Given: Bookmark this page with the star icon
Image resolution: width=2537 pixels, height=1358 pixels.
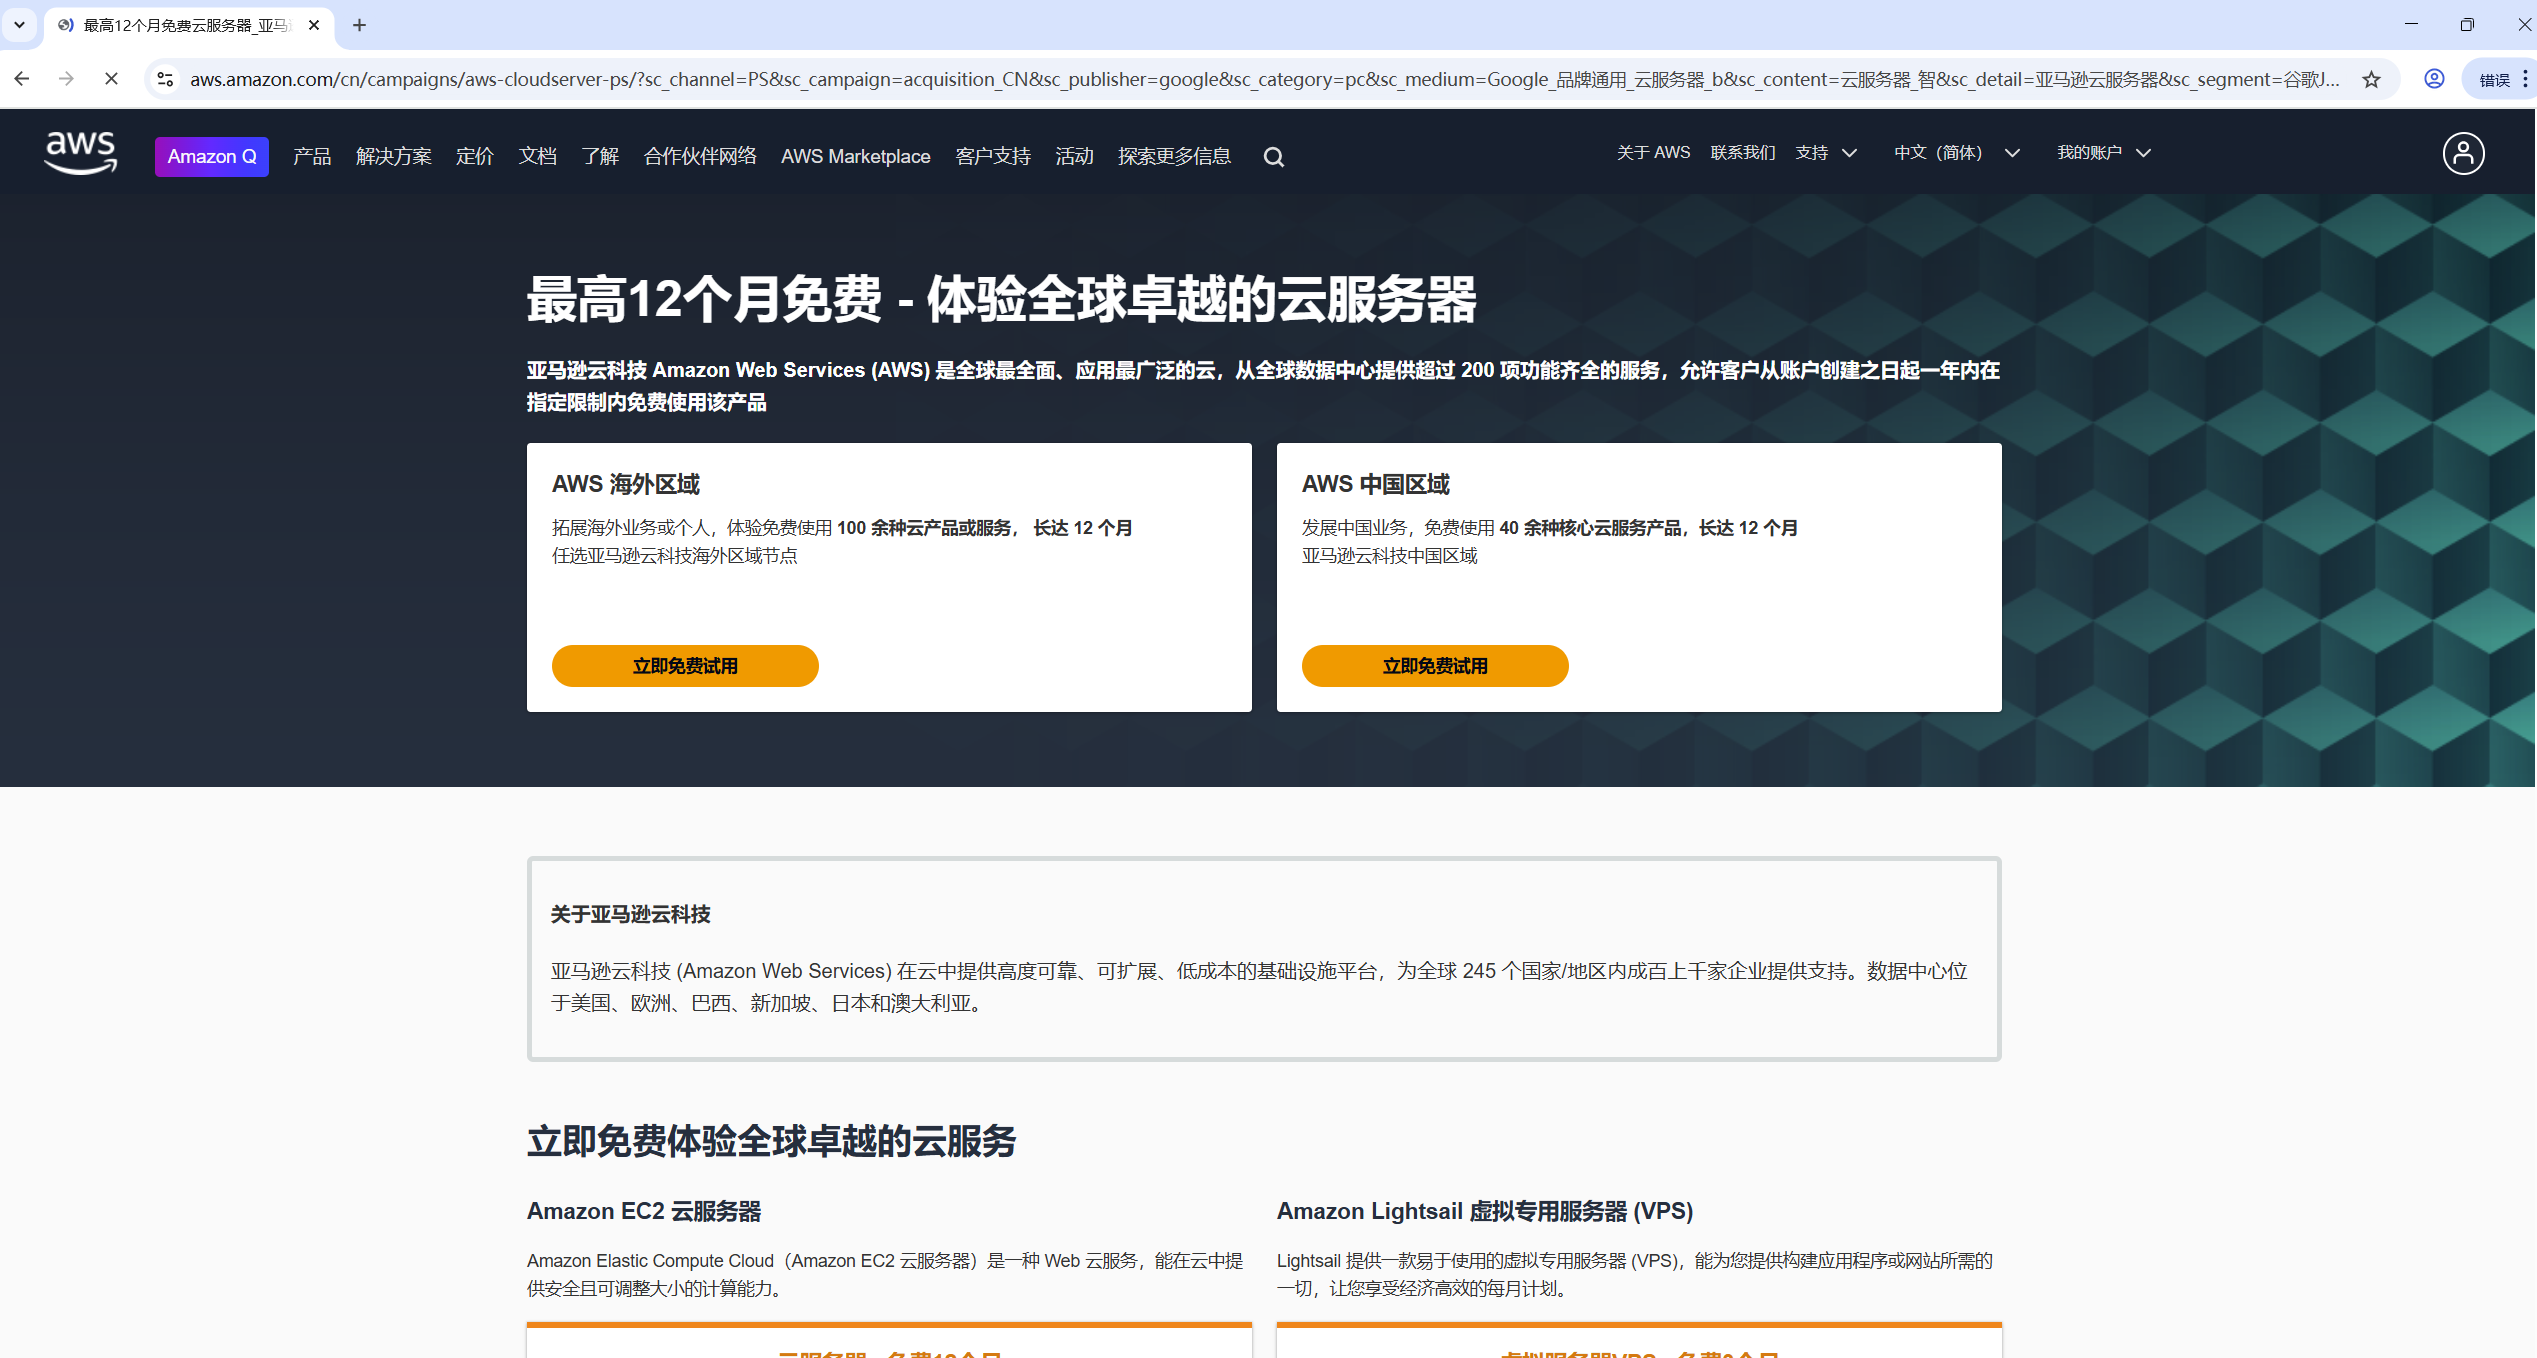Looking at the screenshot, I should point(2371,79).
